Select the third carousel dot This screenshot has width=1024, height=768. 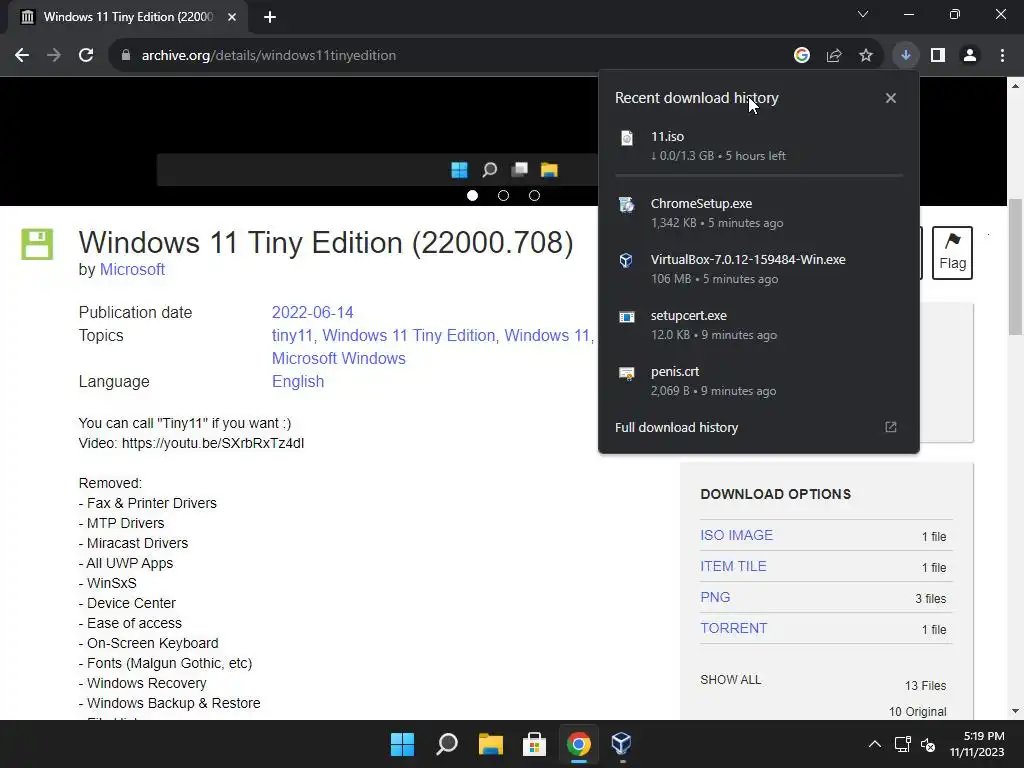tap(534, 195)
